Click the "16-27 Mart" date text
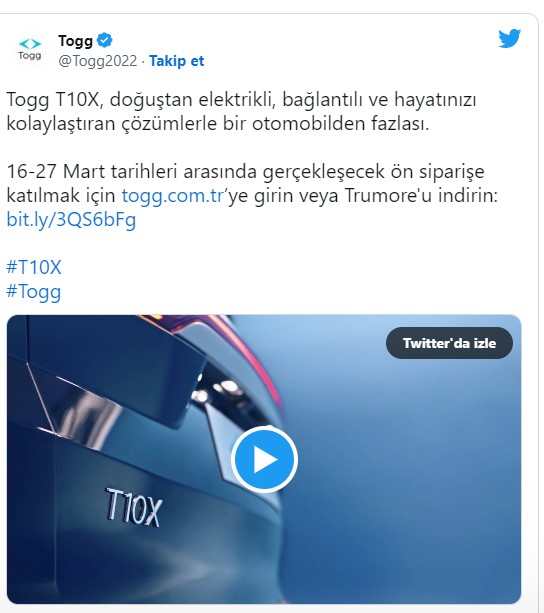The height and width of the screenshot is (613, 544). click(56, 172)
